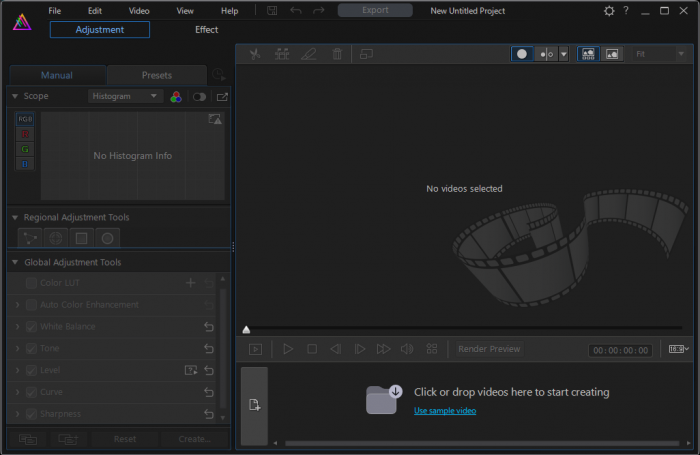Open the Histogram scope type dropdown

pos(125,97)
